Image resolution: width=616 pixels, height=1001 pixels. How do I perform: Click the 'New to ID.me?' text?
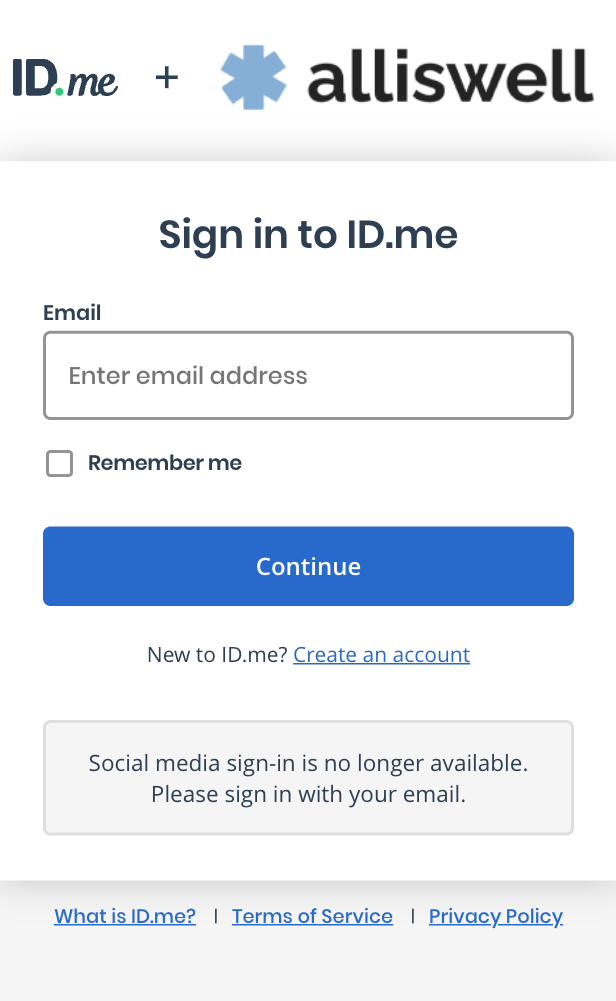(217, 655)
